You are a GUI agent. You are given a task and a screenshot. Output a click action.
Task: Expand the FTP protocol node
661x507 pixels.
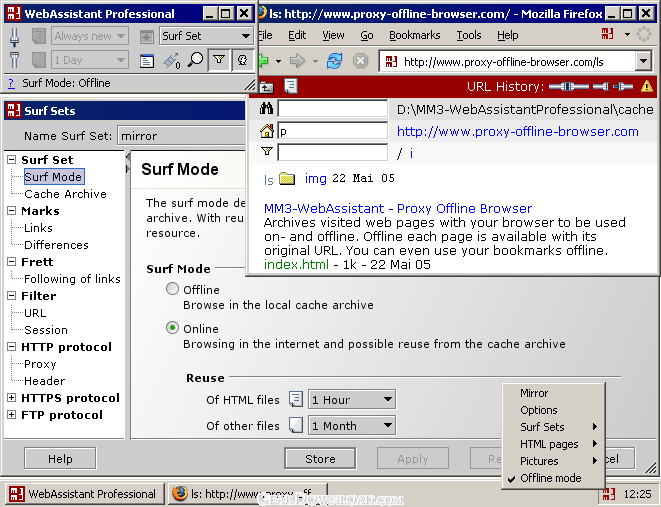tap(12, 415)
